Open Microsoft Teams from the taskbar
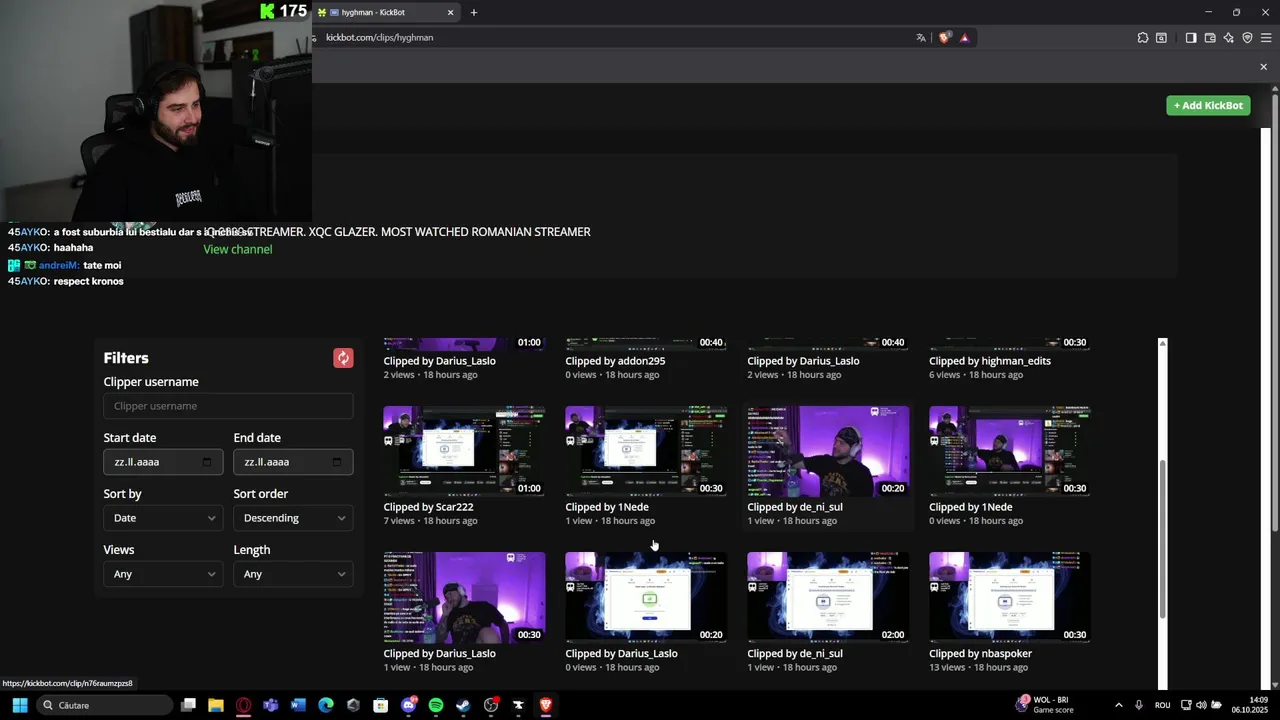 [x=270, y=705]
